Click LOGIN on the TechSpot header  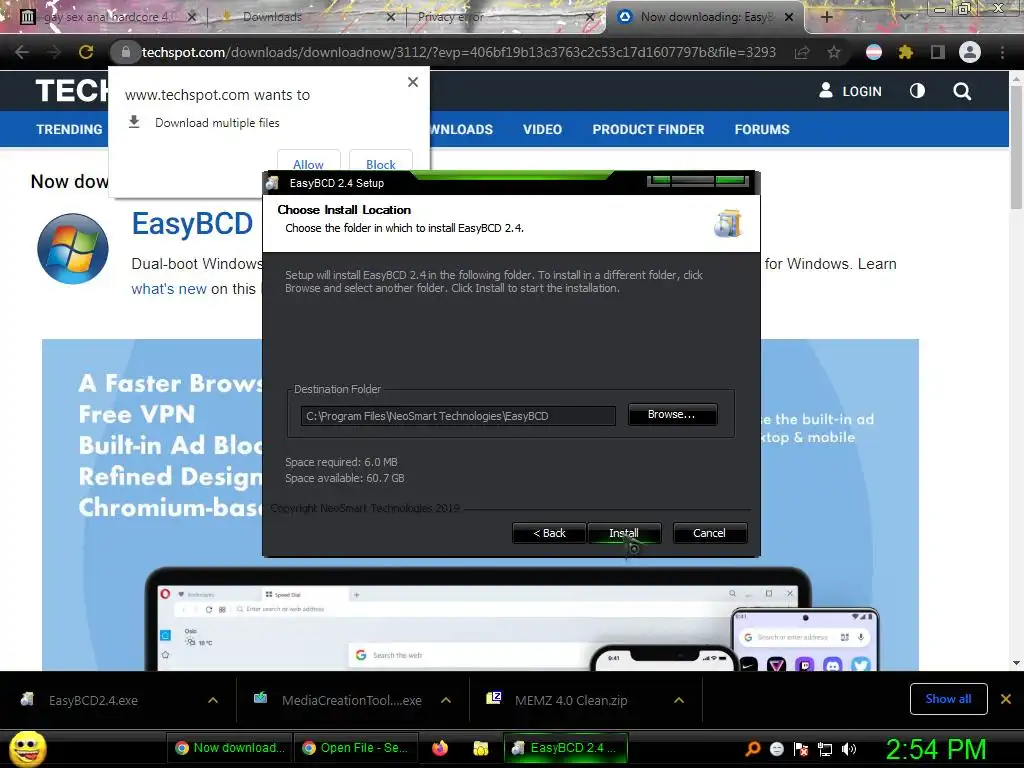pos(850,91)
